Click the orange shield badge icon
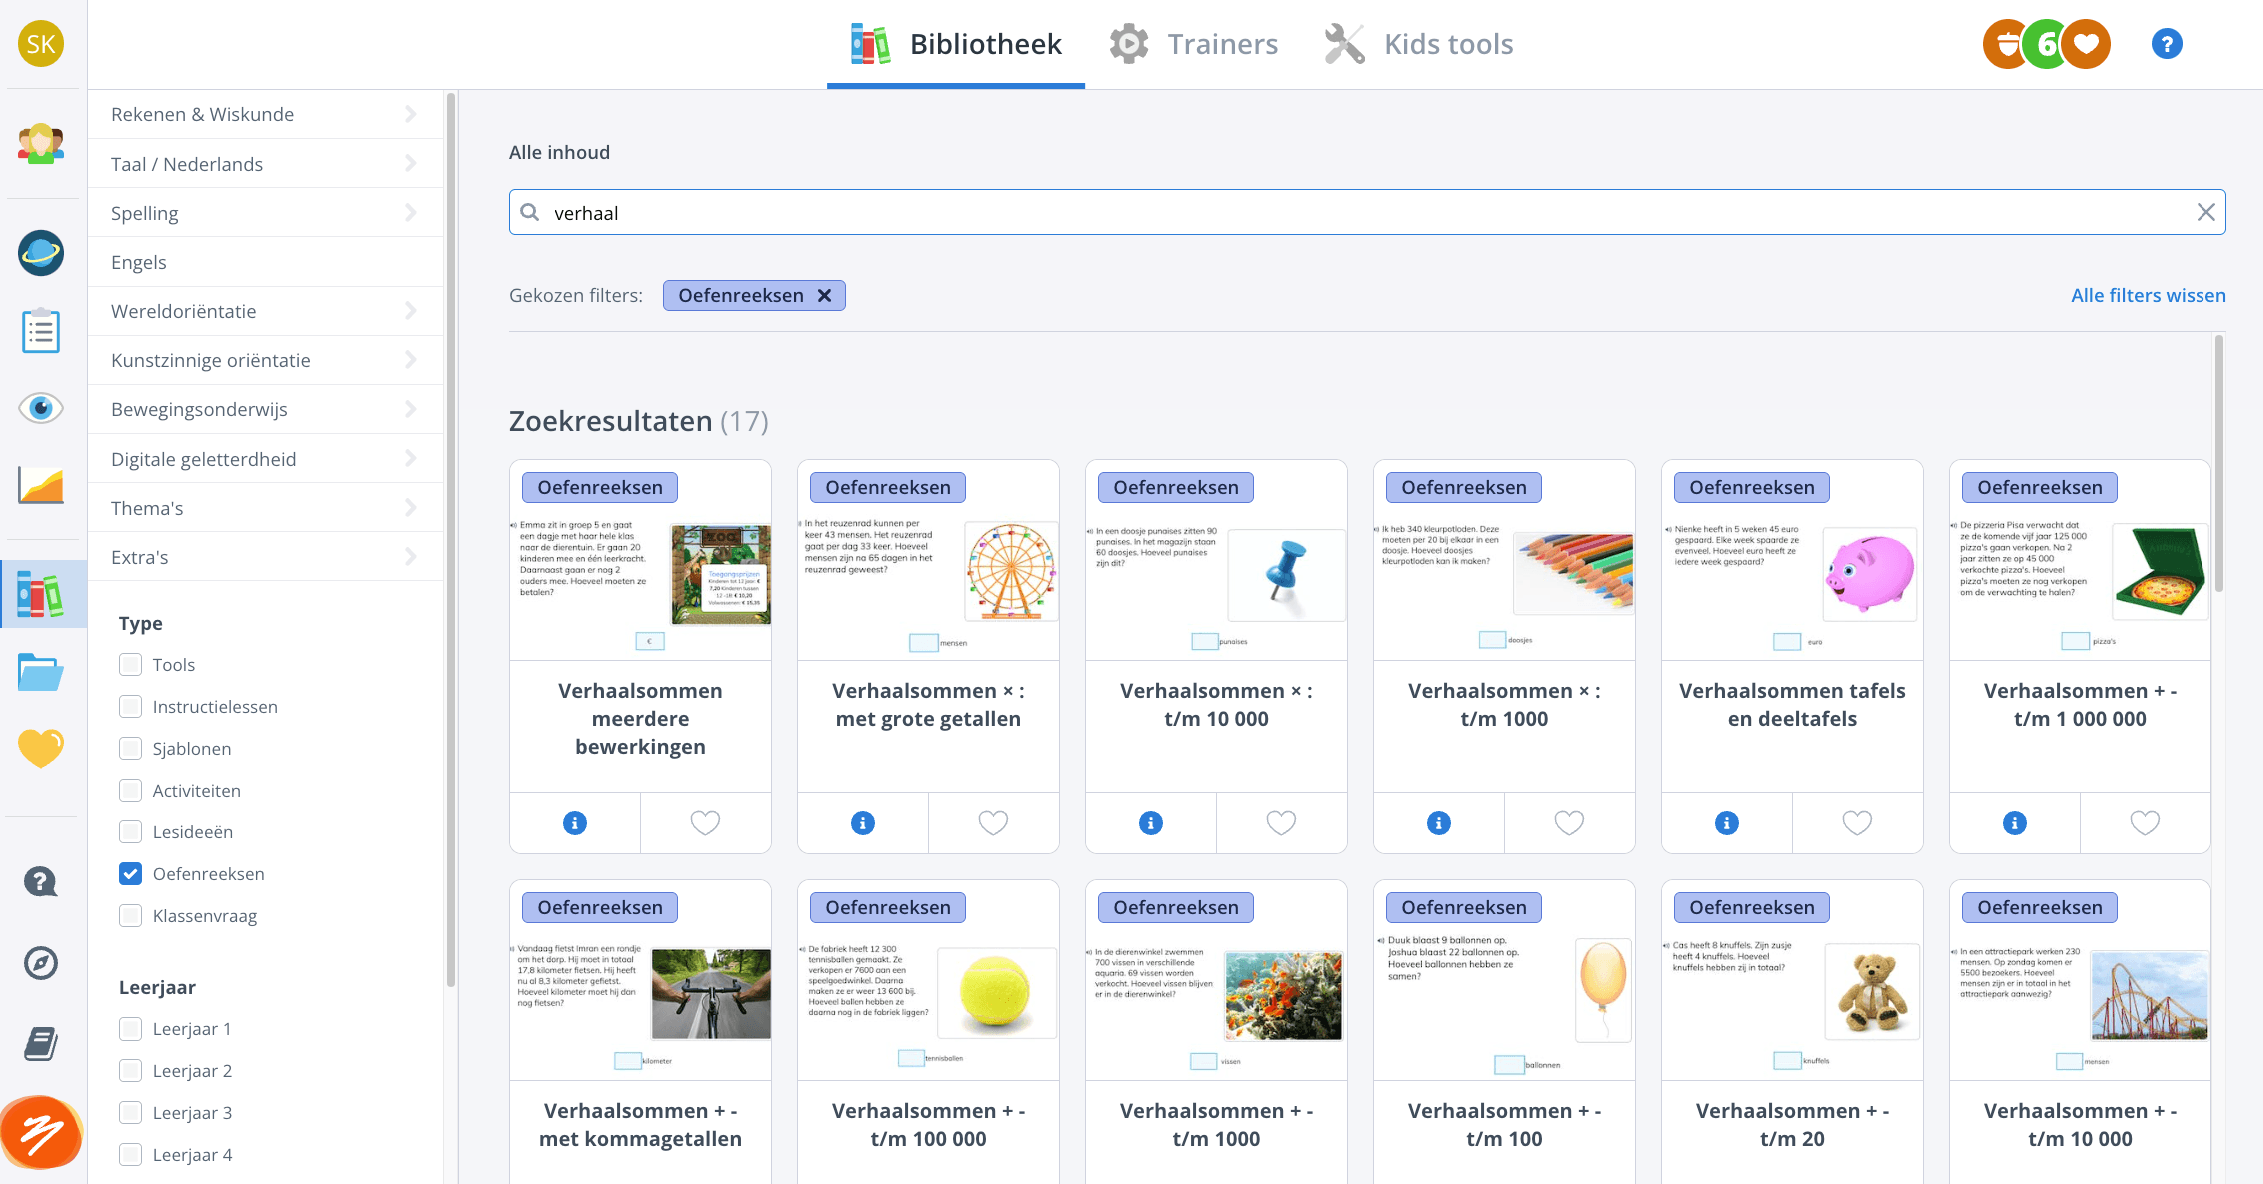The width and height of the screenshot is (2263, 1184). 2006,44
